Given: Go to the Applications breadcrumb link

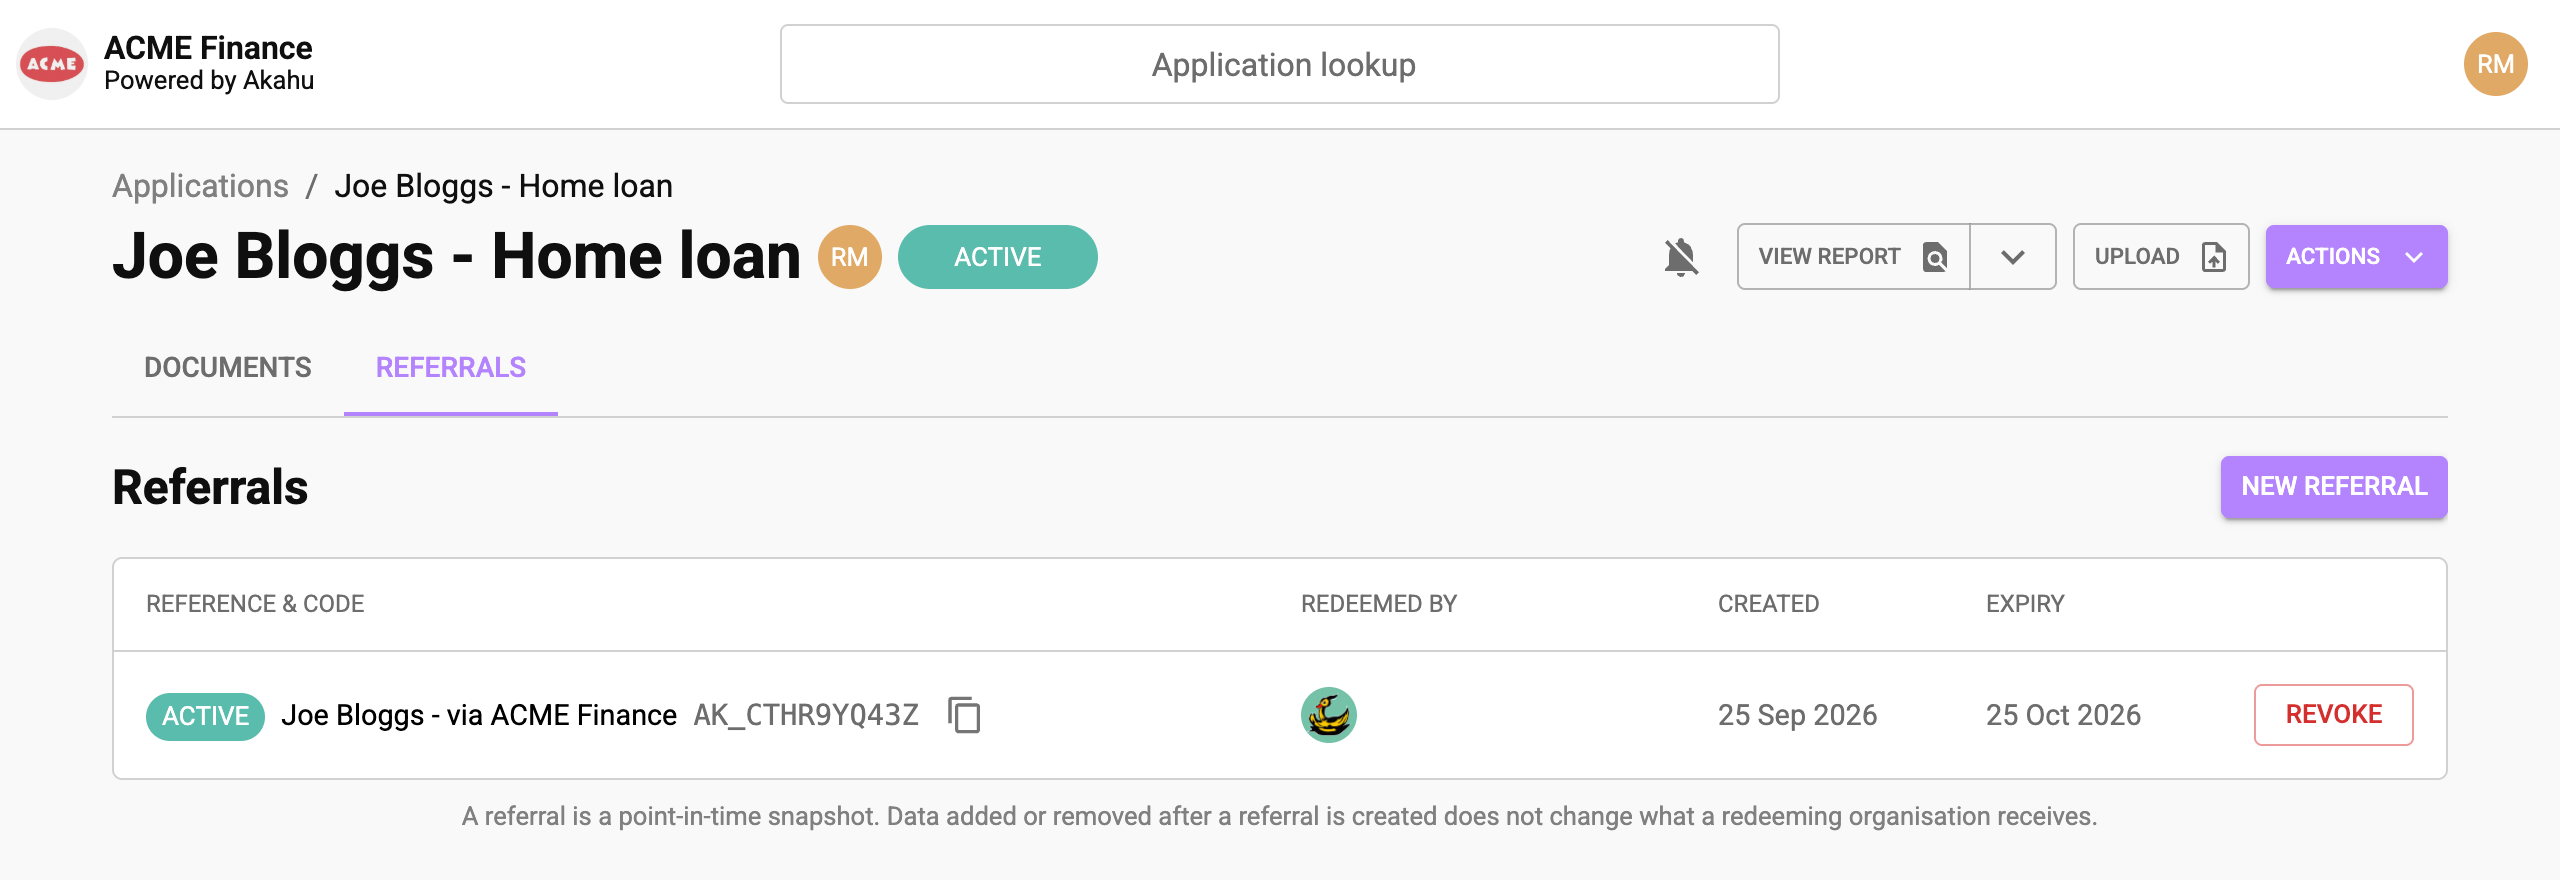Looking at the screenshot, I should click(x=200, y=186).
